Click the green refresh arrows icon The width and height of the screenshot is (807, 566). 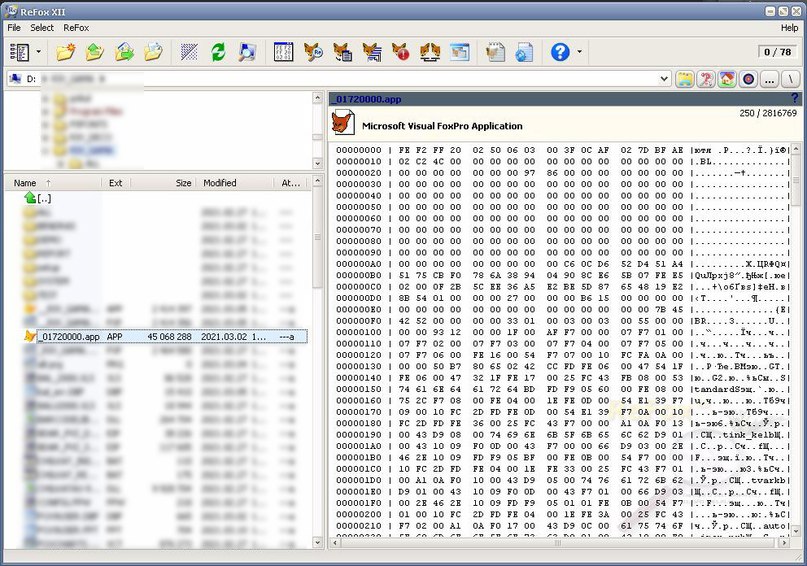point(218,52)
